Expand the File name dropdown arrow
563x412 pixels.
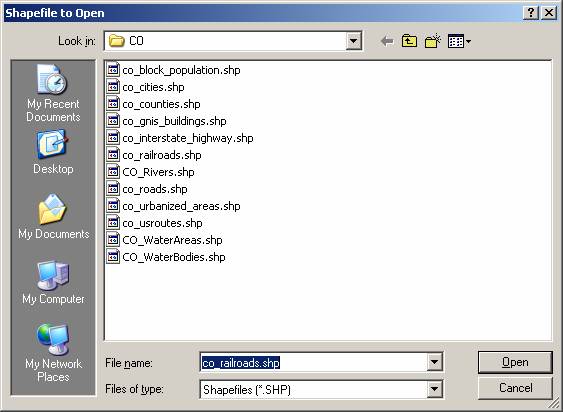tap(434, 362)
